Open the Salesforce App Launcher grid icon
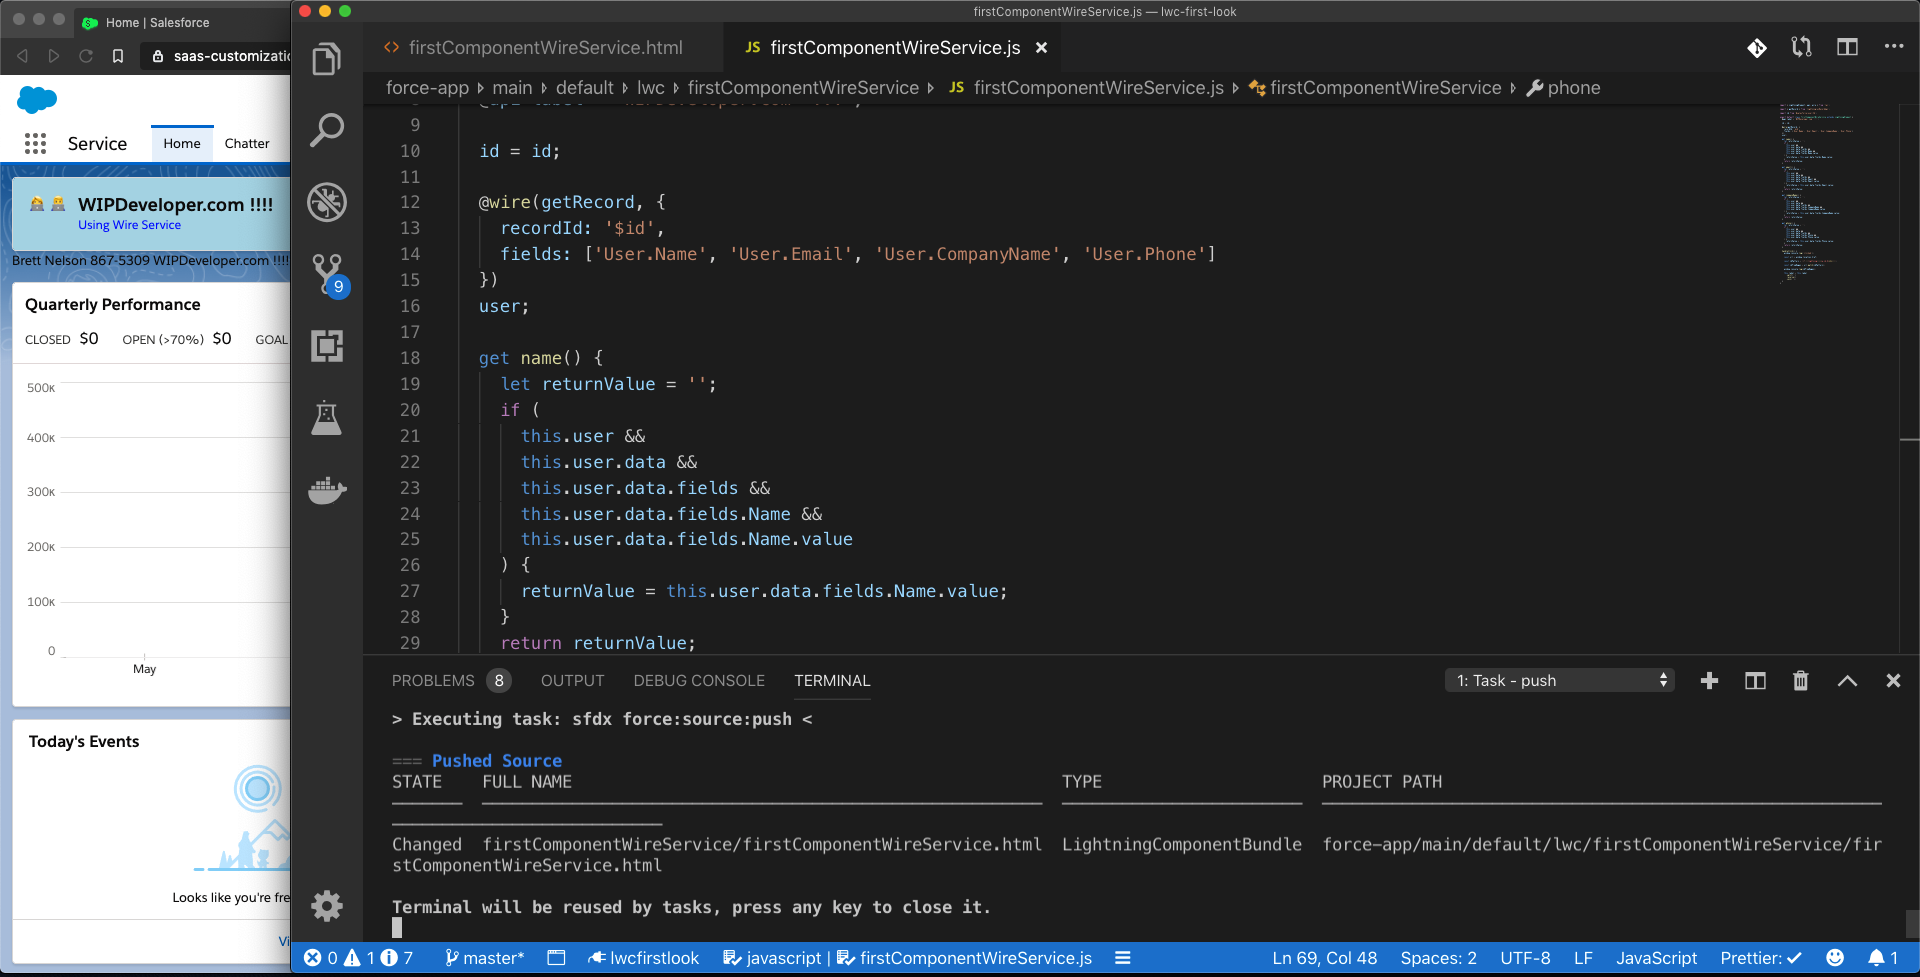Viewport: 1920px width, 977px height. (x=36, y=144)
